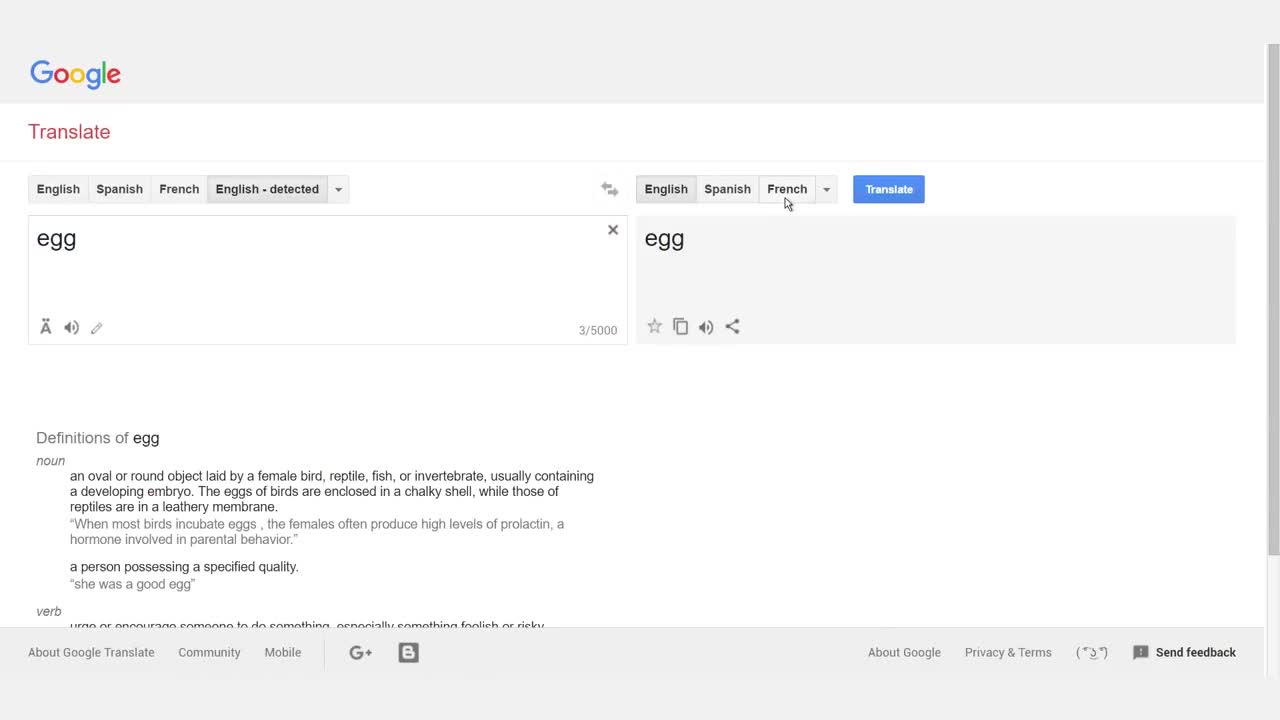
Task: Toggle the English - detected source option
Action: [x=267, y=189]
